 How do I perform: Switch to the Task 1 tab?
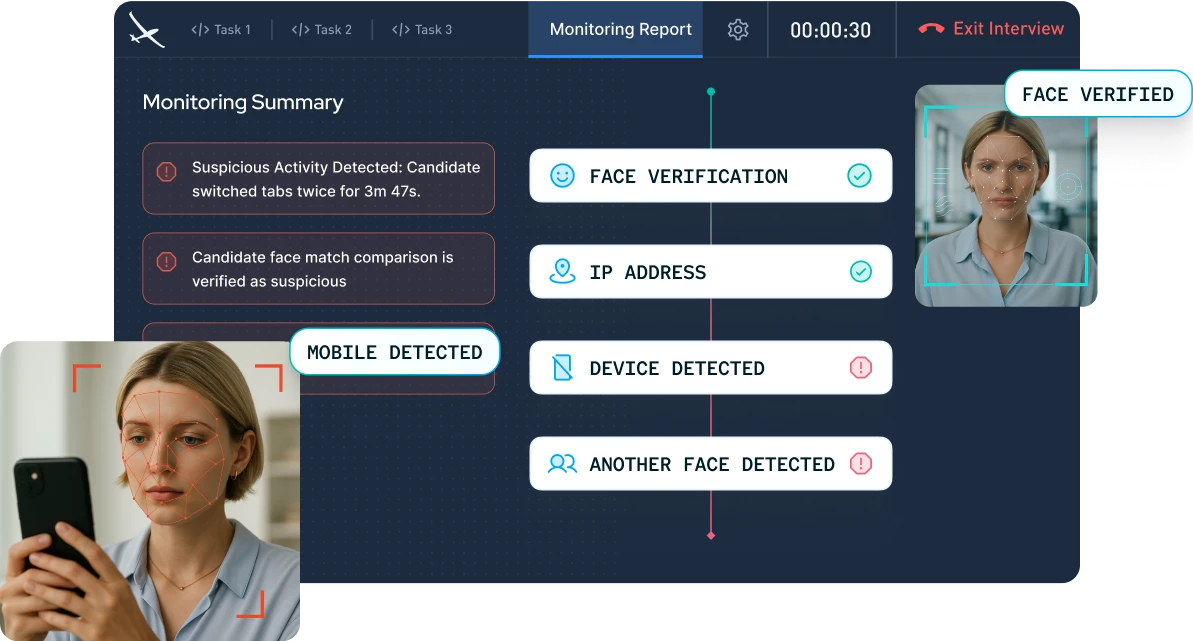pos(221,30)
